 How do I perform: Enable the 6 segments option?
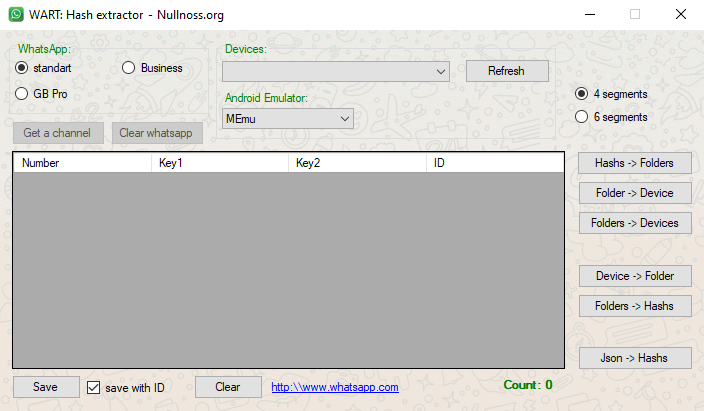(x=582, y=117)
